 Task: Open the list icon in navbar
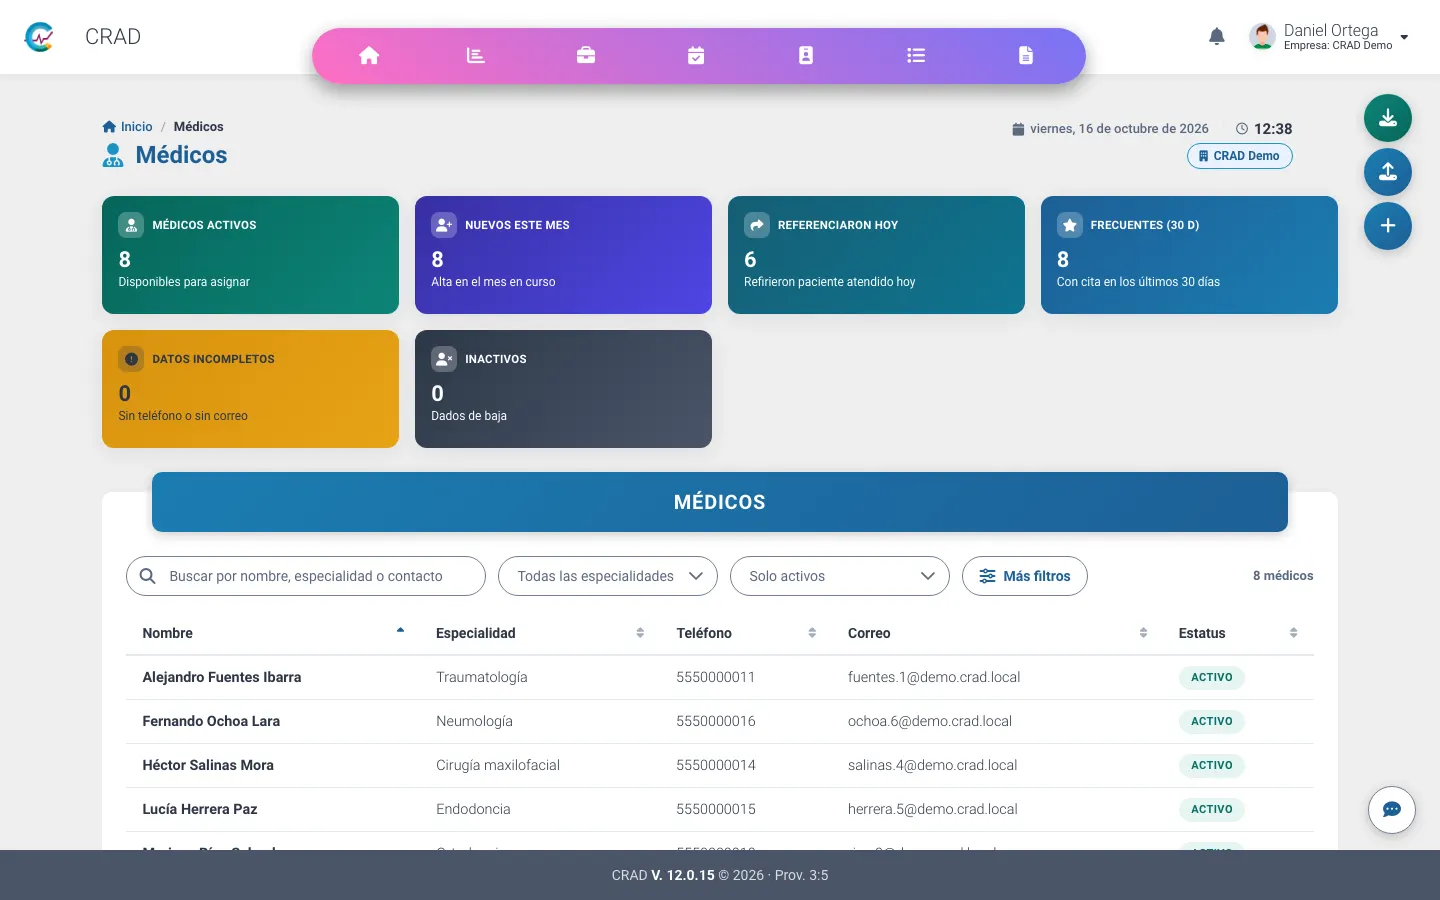click(x=916, y=55)
